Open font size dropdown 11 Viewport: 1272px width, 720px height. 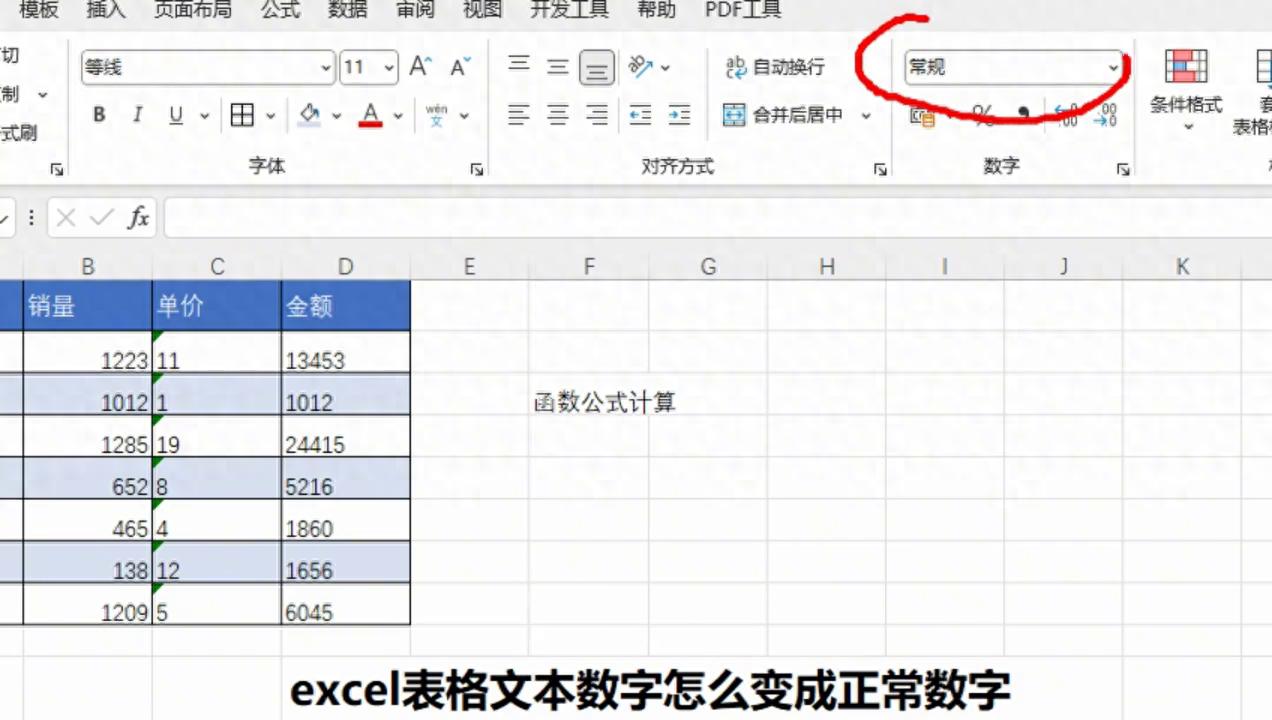pyautogui.click(x=389, y=68)
